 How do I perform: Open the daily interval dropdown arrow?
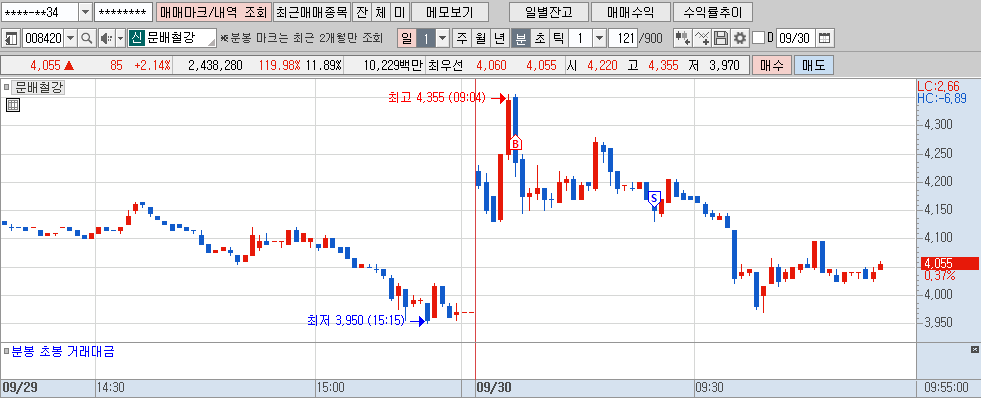coord(442,39)
